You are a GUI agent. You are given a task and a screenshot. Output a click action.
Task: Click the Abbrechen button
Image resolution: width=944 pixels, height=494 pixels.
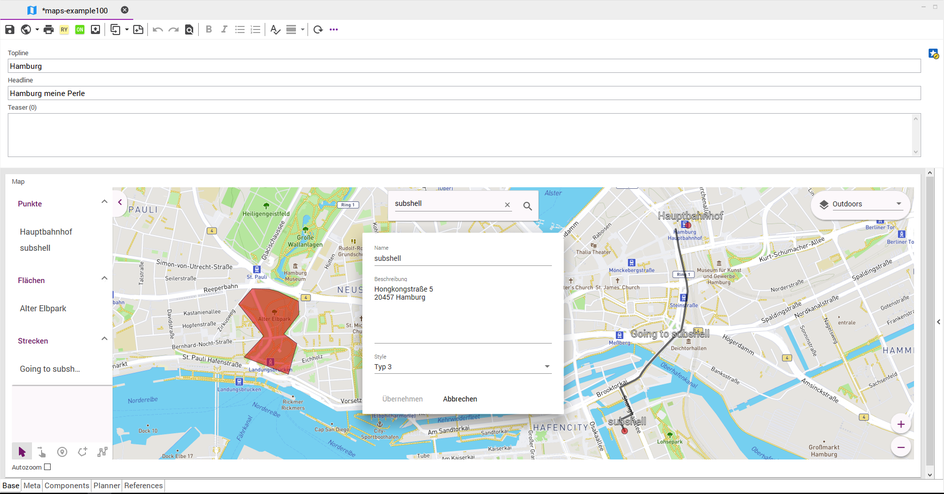tap(460, 399)
